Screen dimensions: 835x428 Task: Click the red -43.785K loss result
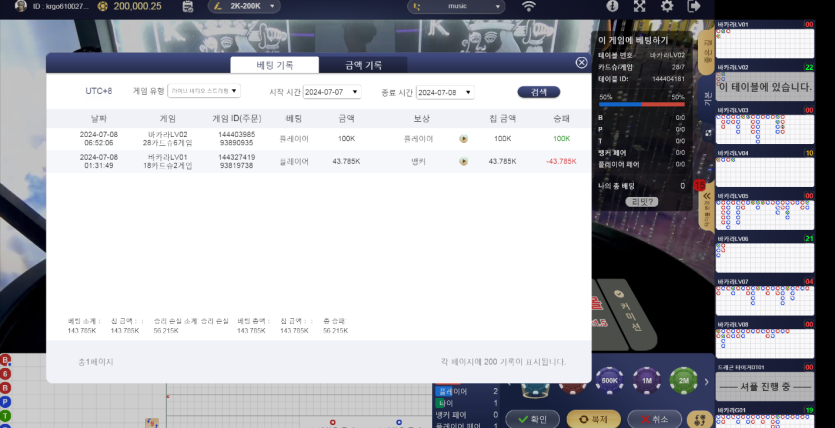[561, 161]
